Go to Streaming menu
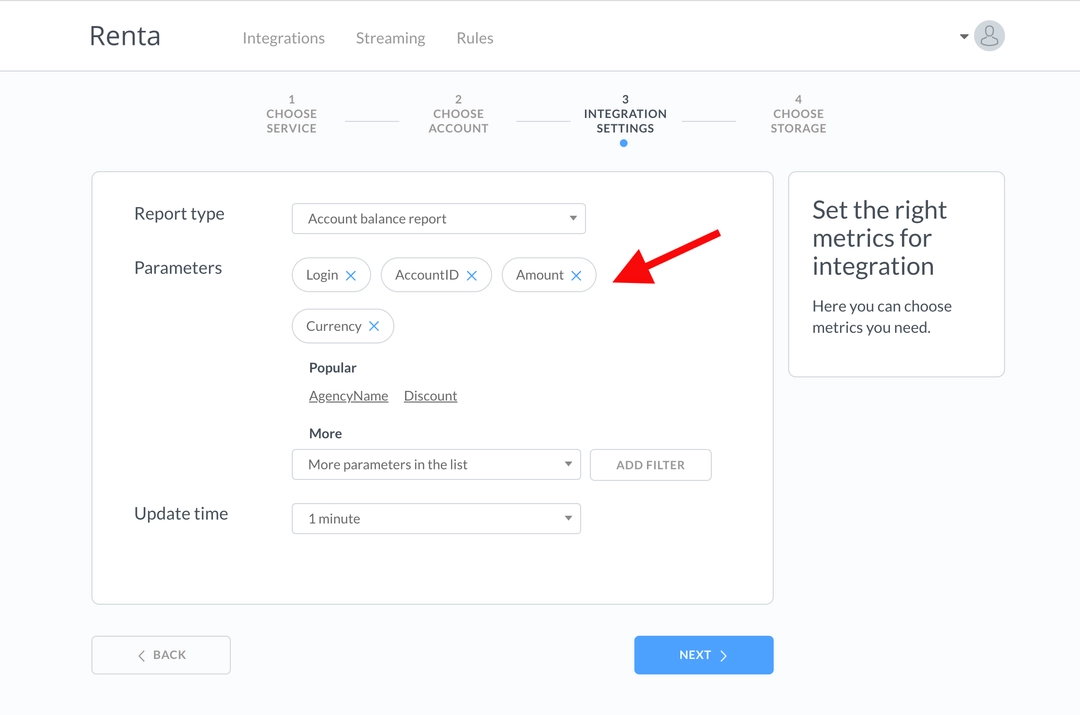The height and width of the screenshot is (715, 1080). [391, 38]
